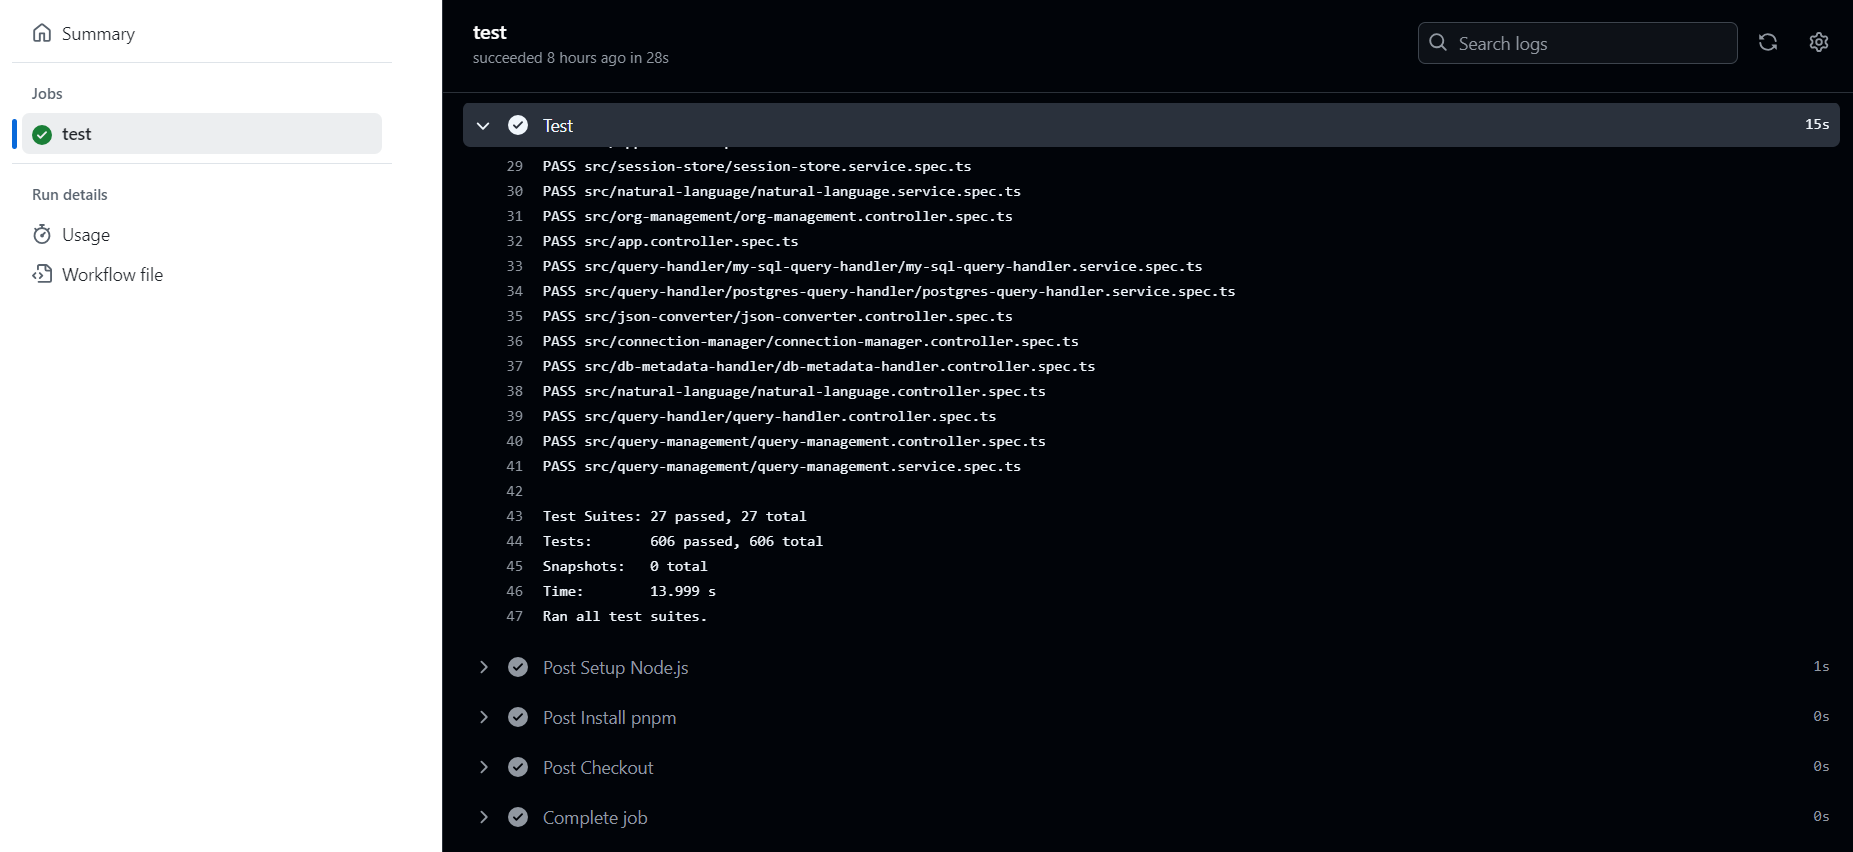The height and width of the screenshot is (852, 1853).
Task: Open the Post Setup Node.js step label
Action: click(616, 668)
